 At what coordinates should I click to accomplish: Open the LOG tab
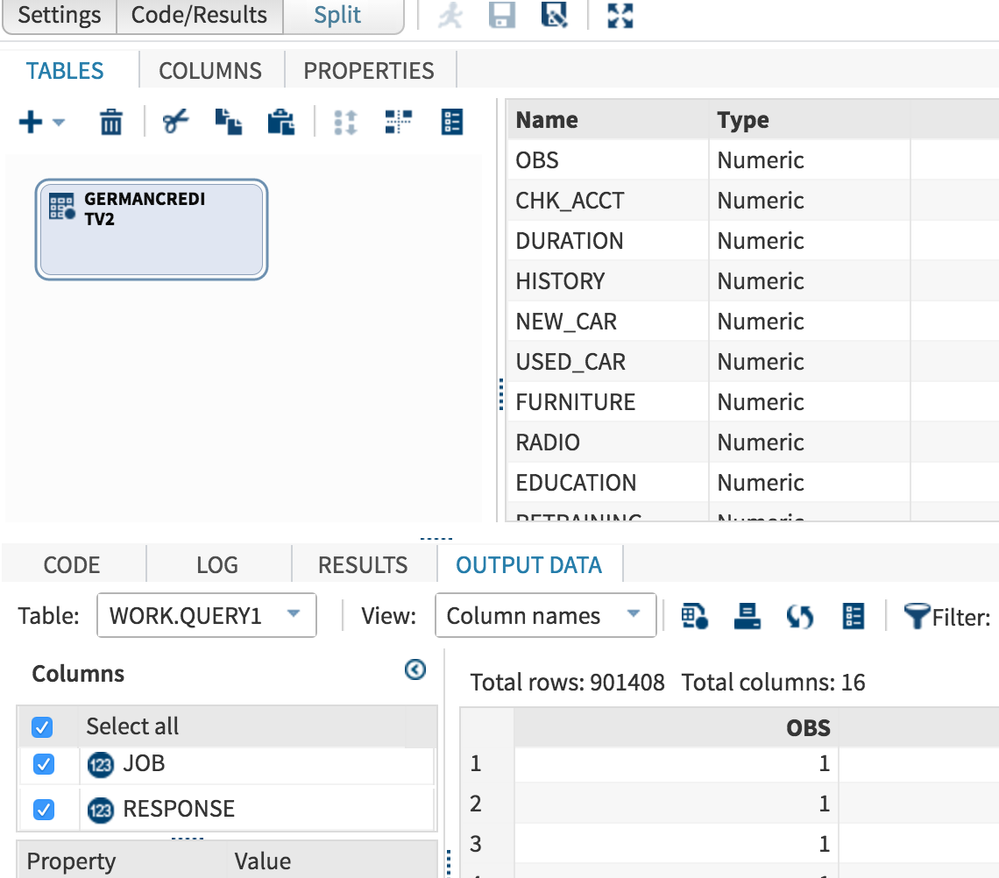[217, 565]
